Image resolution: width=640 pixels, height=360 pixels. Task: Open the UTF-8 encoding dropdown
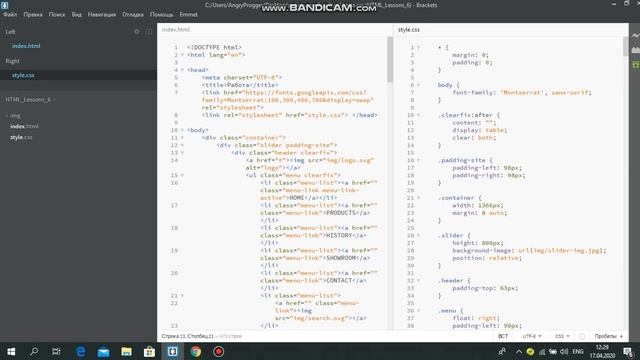tap(532, 336)
